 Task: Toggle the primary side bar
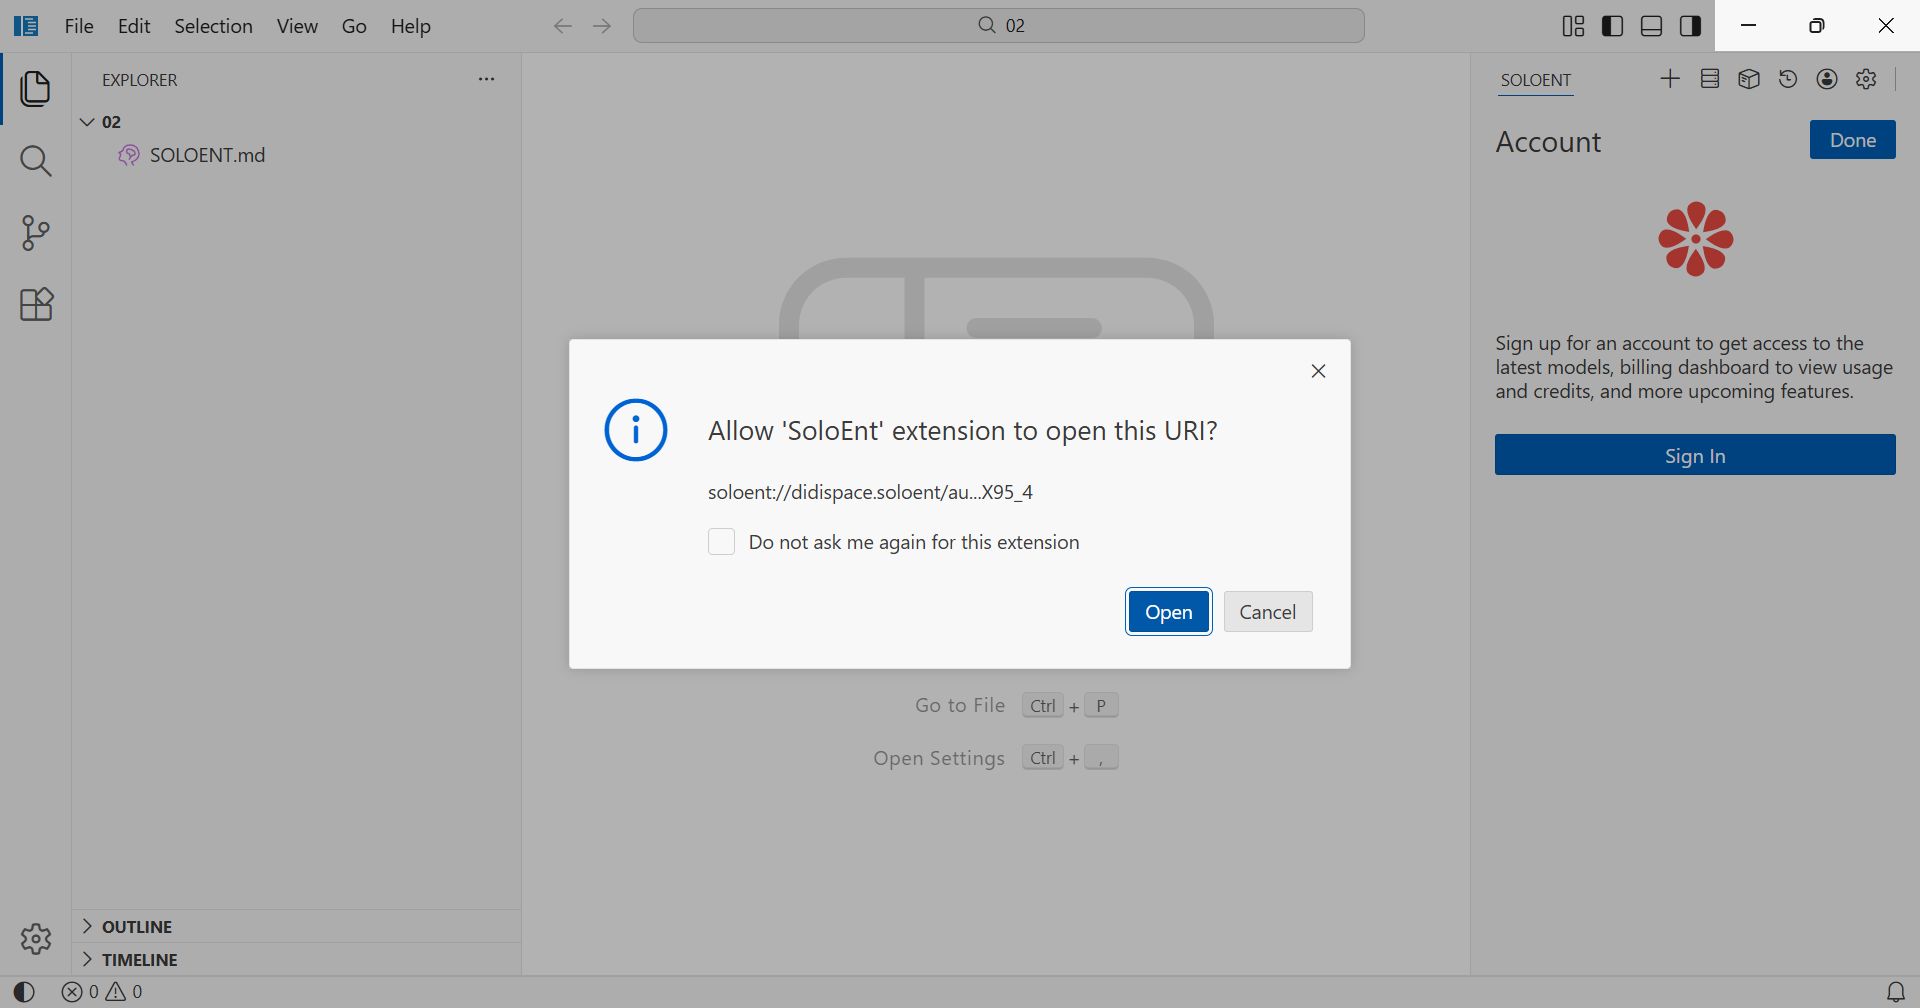tap(1613, 26)
